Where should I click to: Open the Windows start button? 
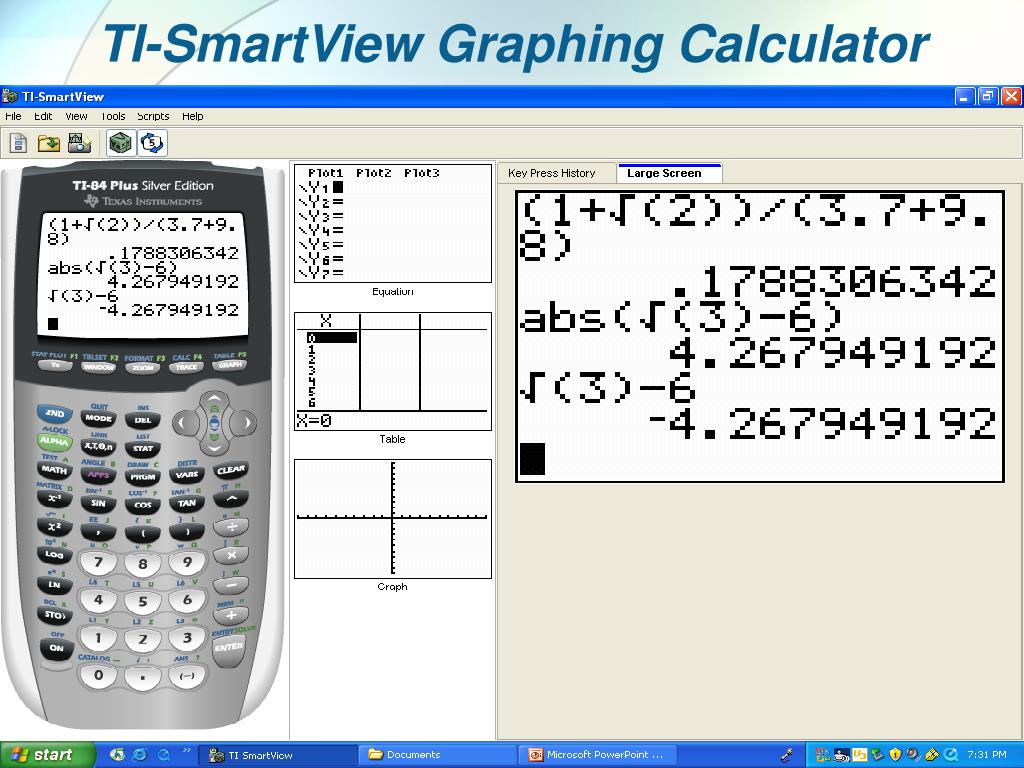tap(46, 755)
